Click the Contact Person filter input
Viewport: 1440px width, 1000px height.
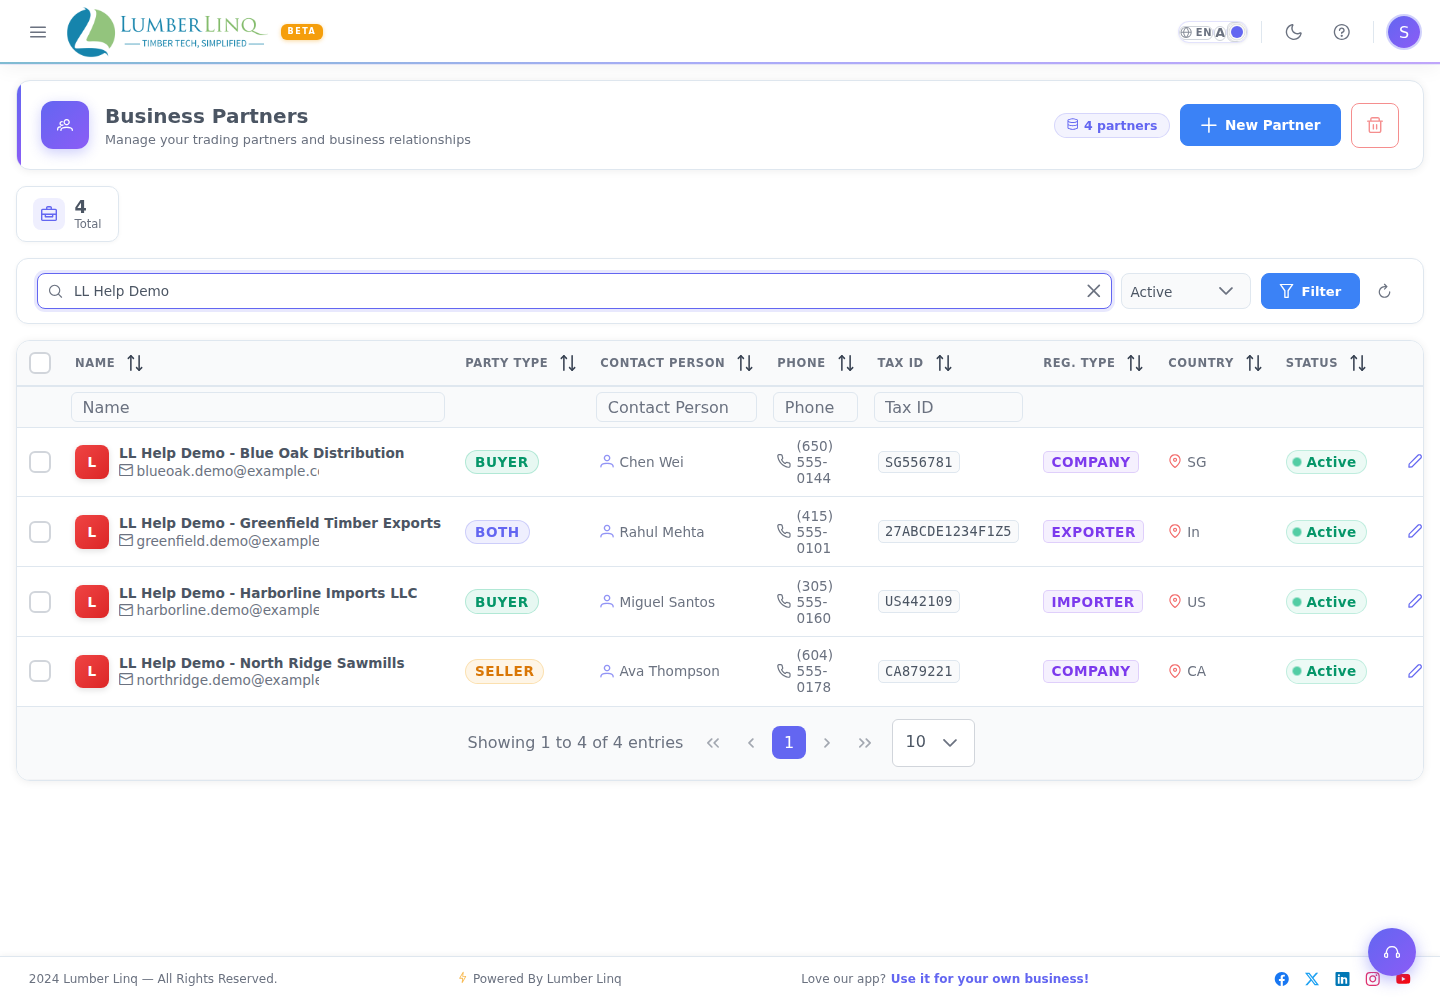[676, 407]
